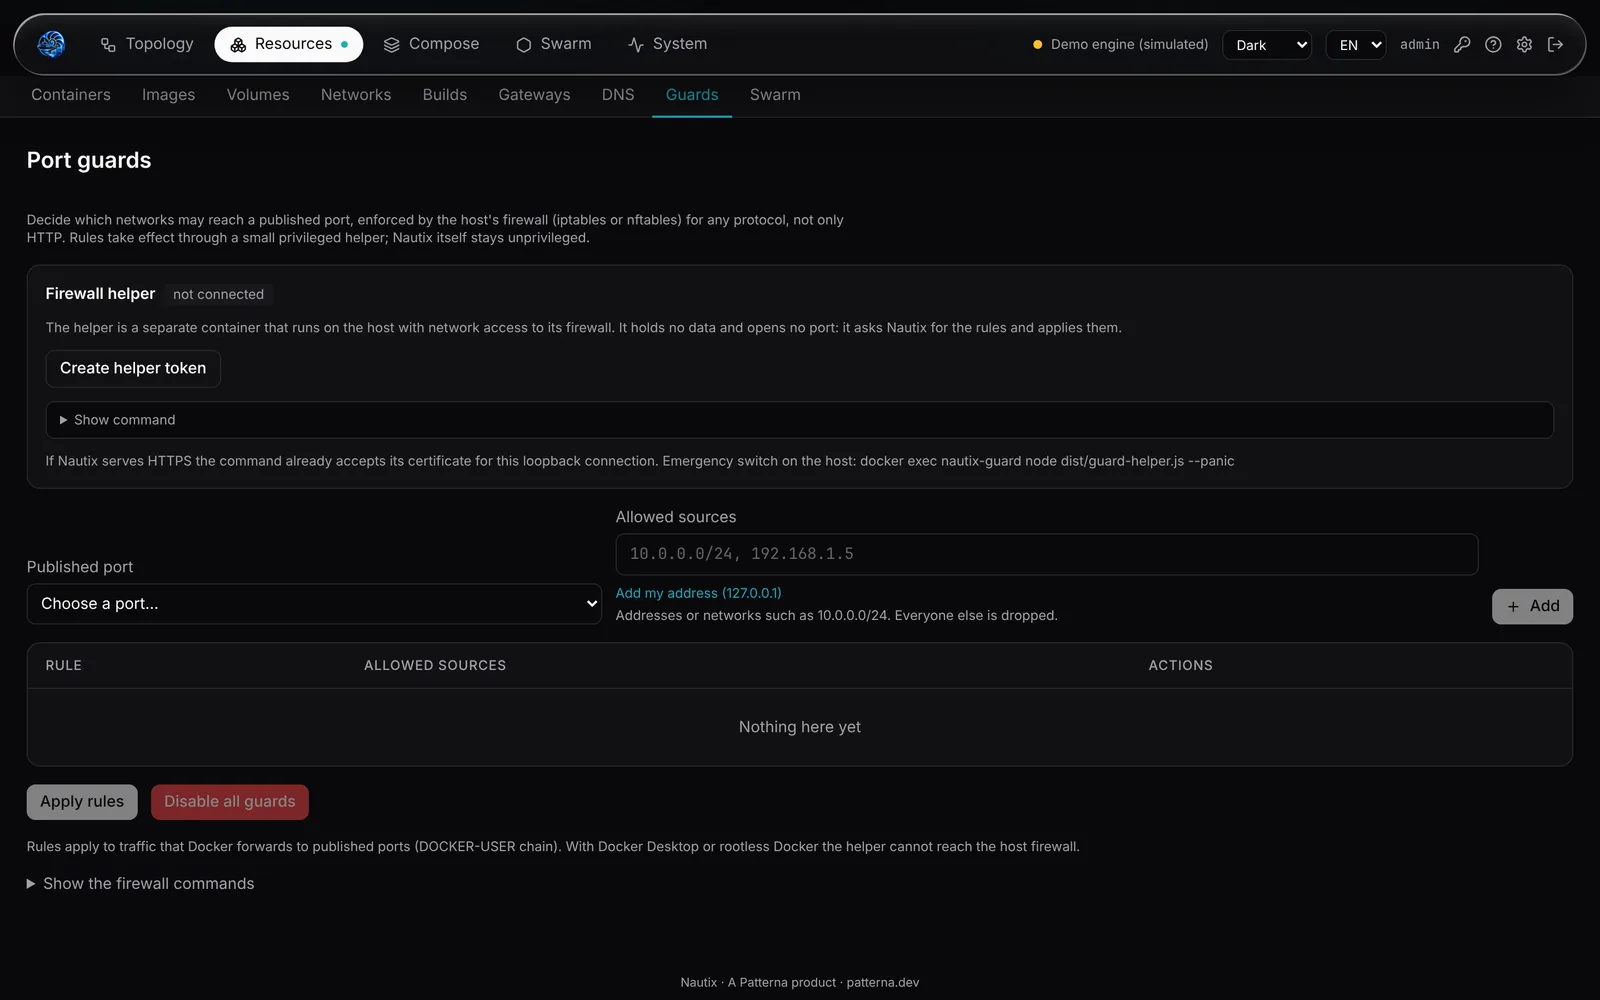The image size is (1600, 1000).
Task: Open the Choose a port dropdown
Action: tap(314, 604)
